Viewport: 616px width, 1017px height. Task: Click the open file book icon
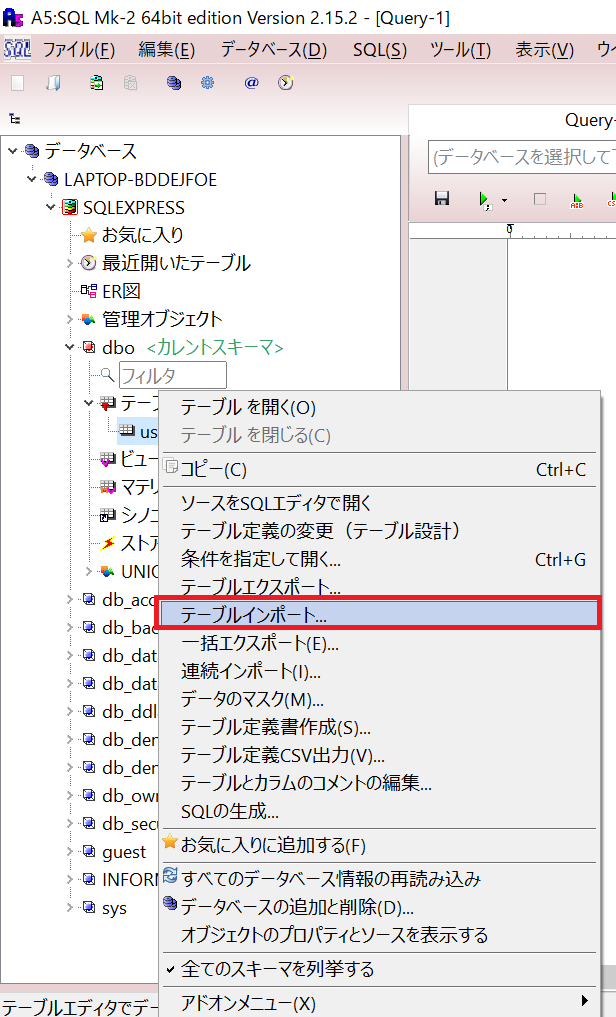point(54,83)
